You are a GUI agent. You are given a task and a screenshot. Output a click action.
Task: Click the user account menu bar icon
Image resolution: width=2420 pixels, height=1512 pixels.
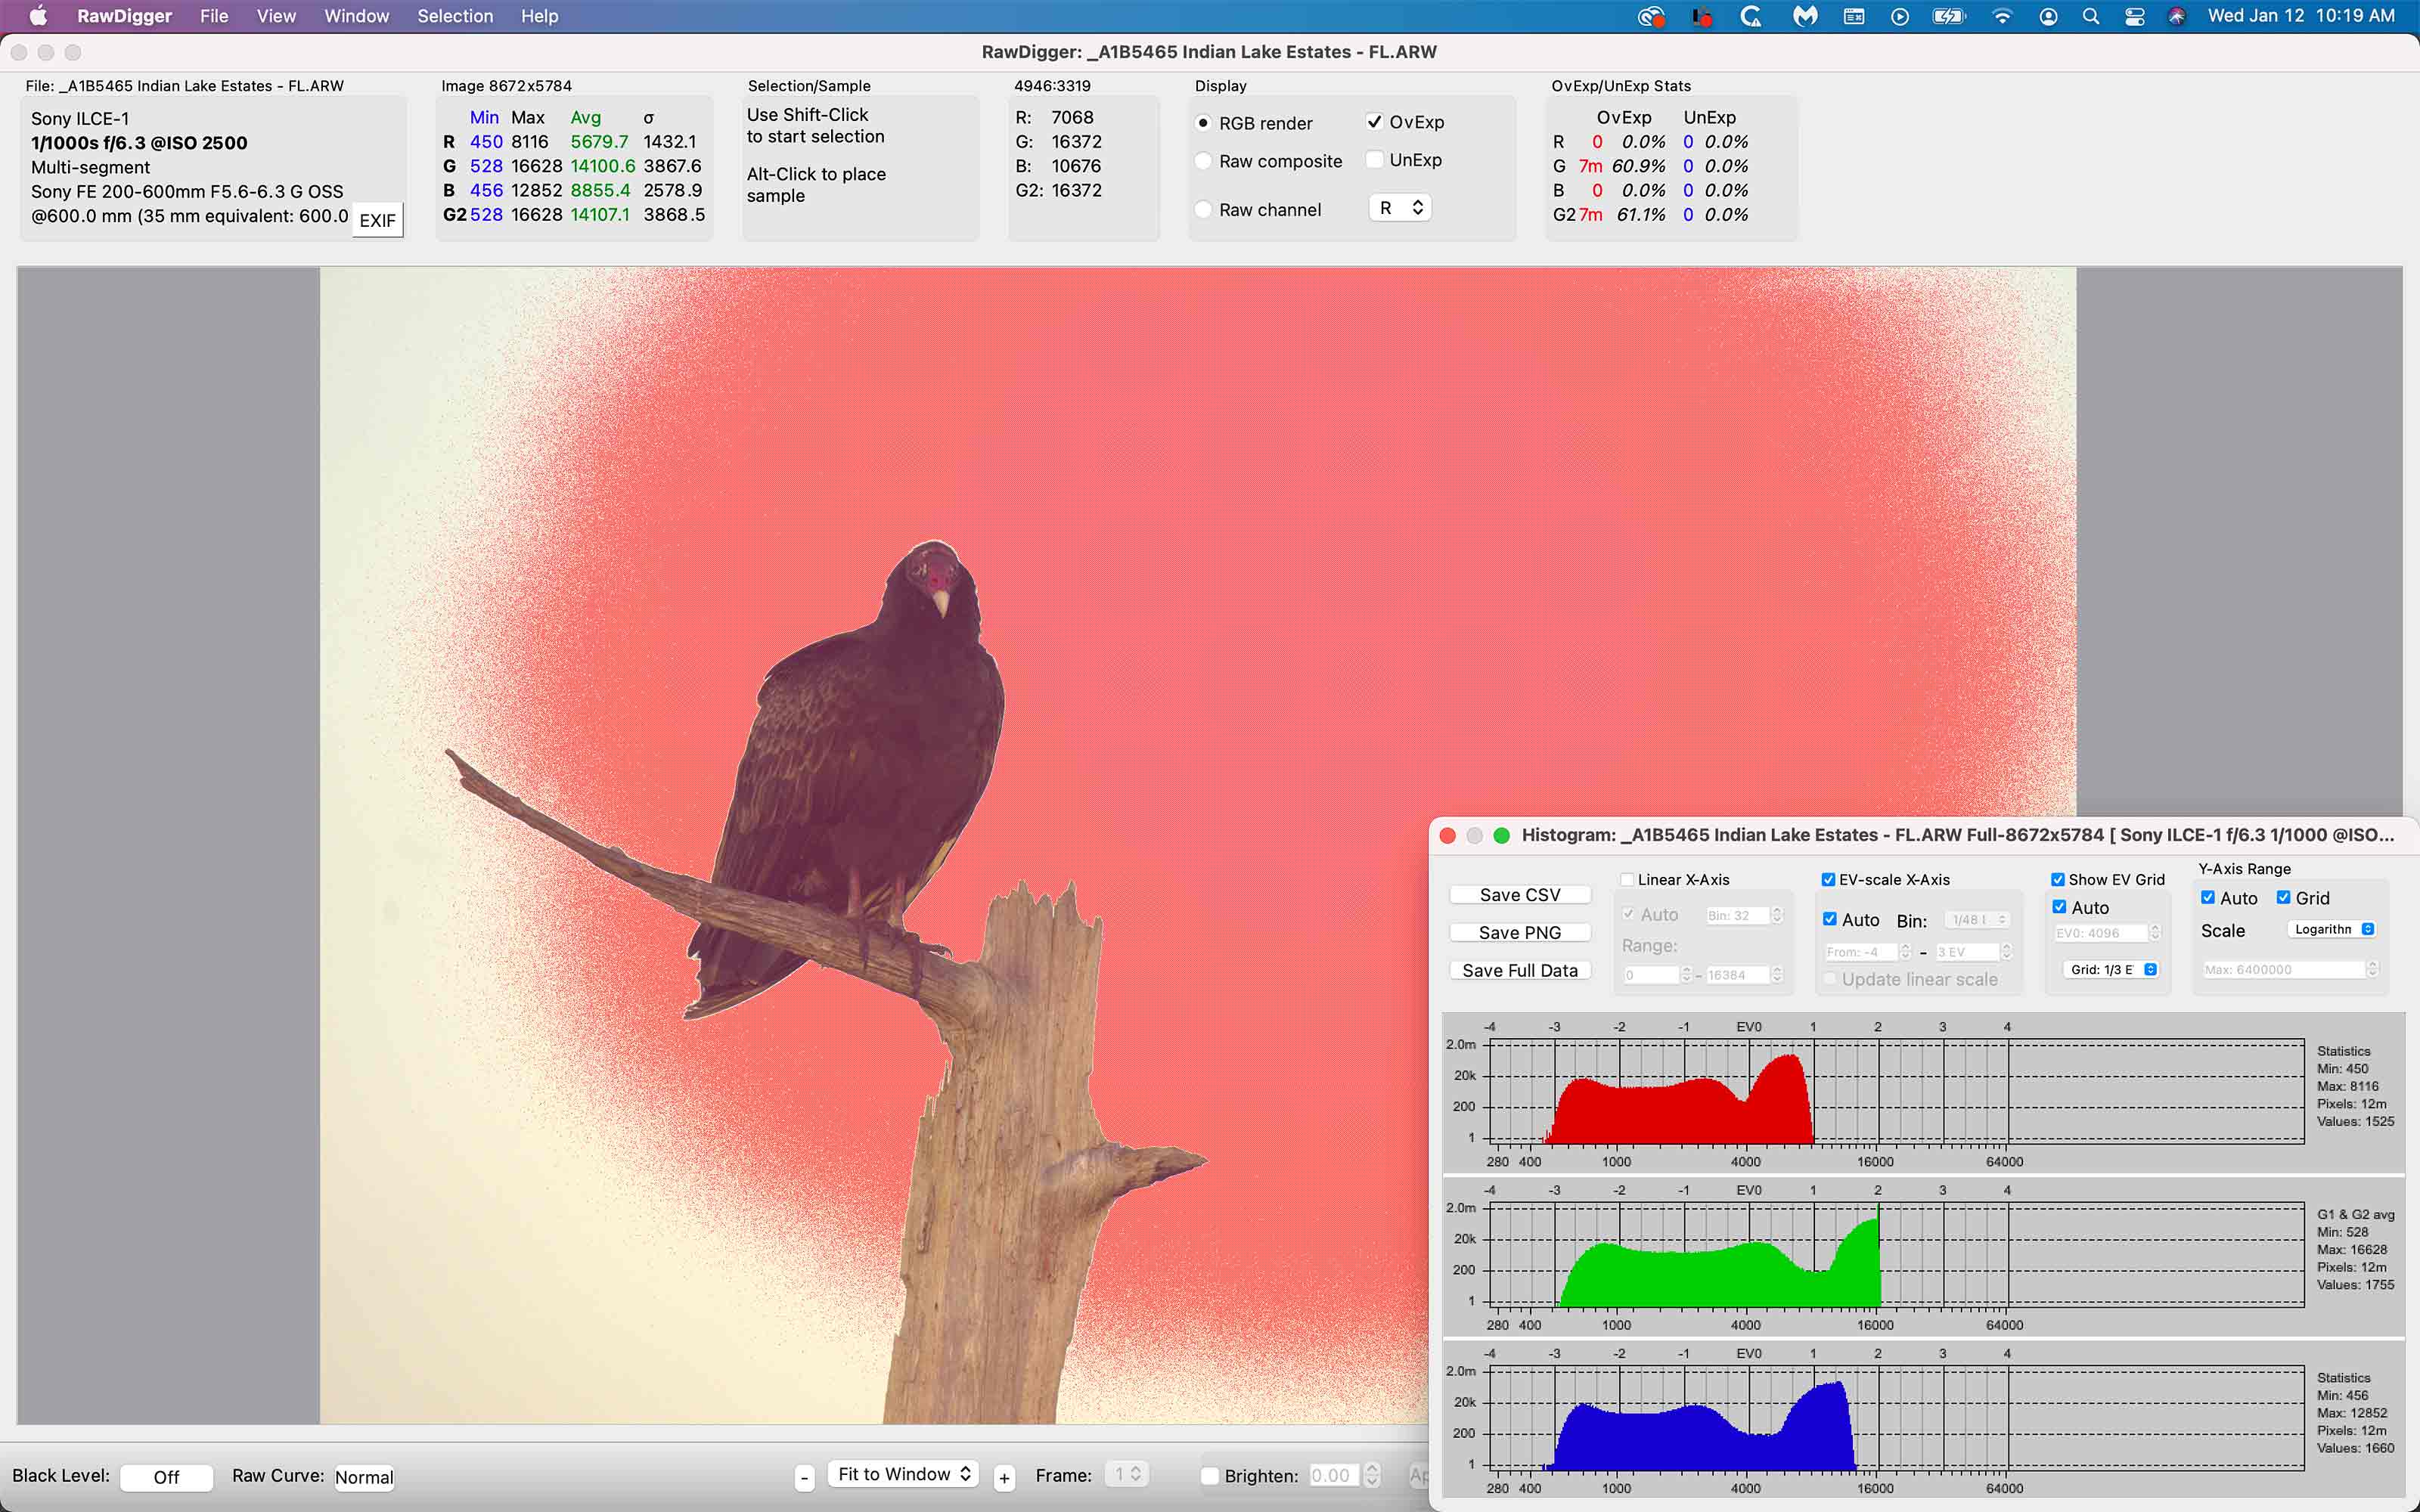(x=2048, y=16)
